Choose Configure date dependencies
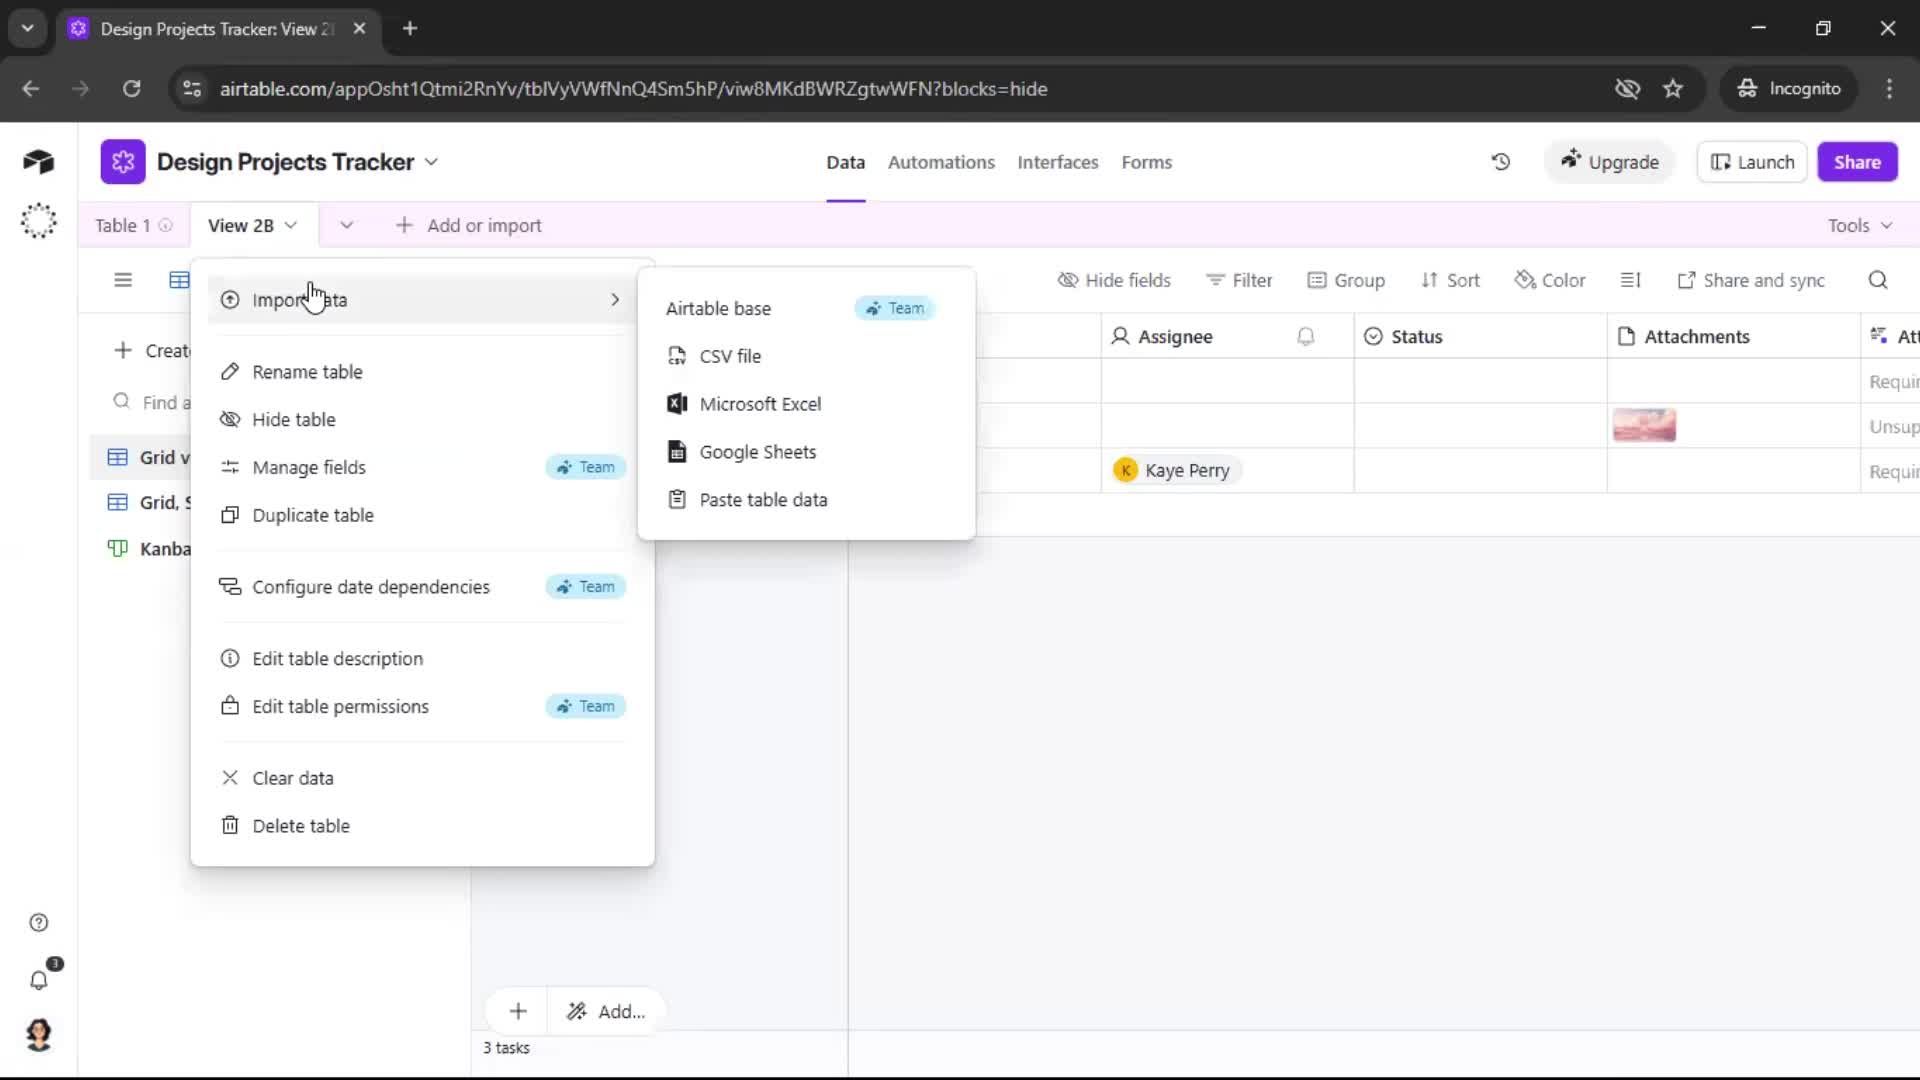This screenshot has height=1080, width=1920. click(x=421, y=587)
